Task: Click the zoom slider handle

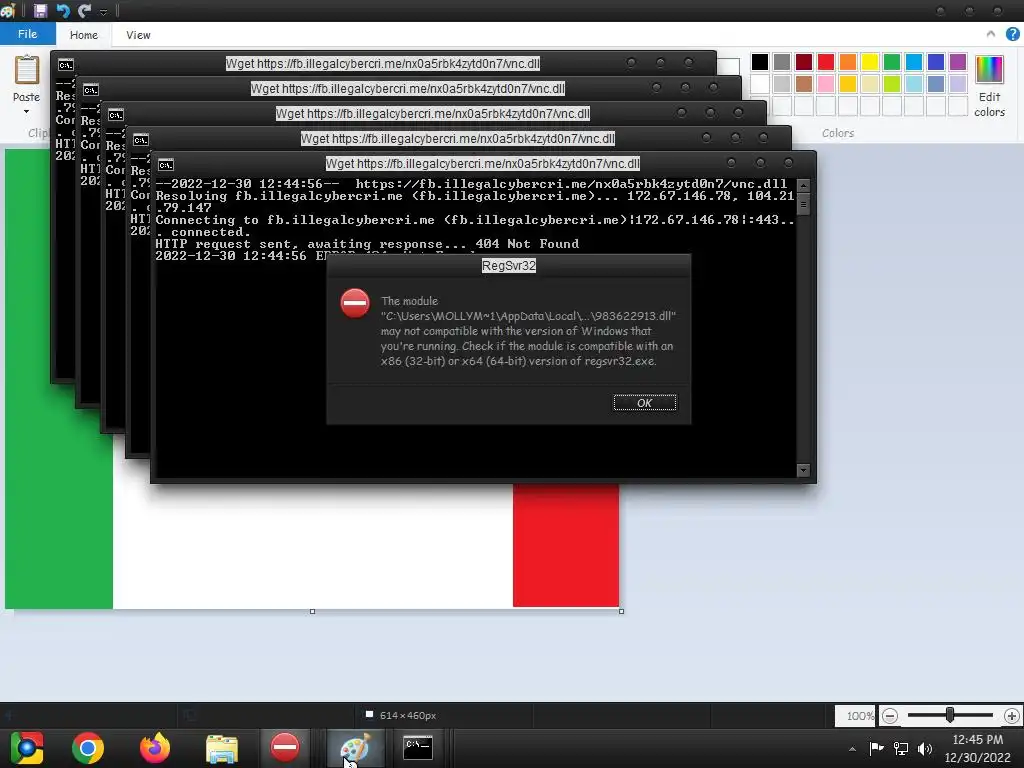Action: click(950, 715)
